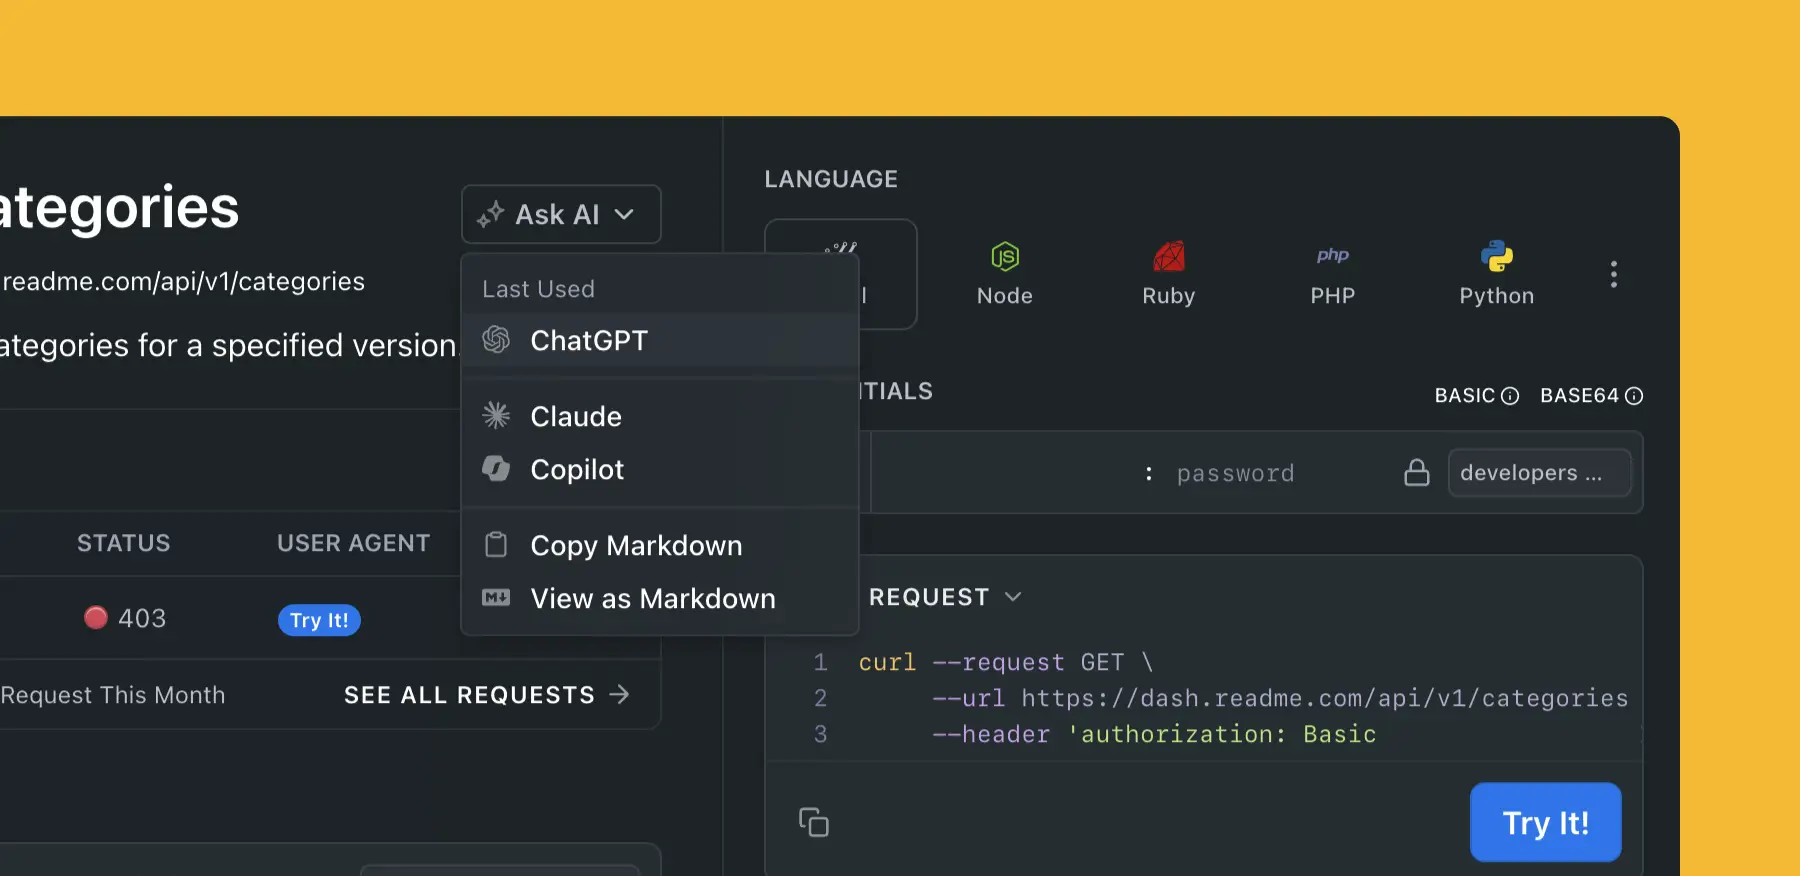Click the Request This Month label
1800x876 pixels.
(113, 695)
